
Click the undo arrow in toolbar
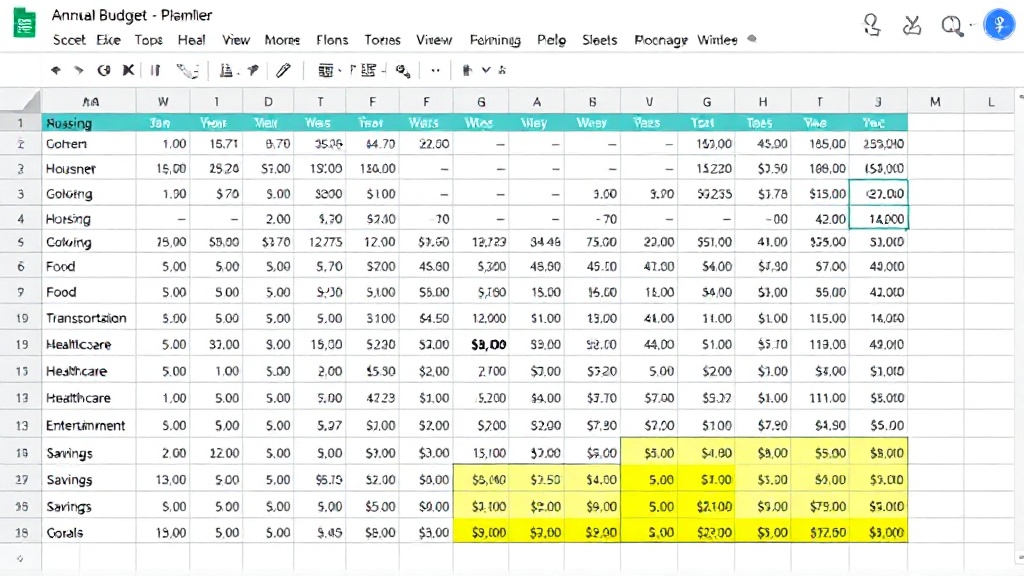(56, 70)
